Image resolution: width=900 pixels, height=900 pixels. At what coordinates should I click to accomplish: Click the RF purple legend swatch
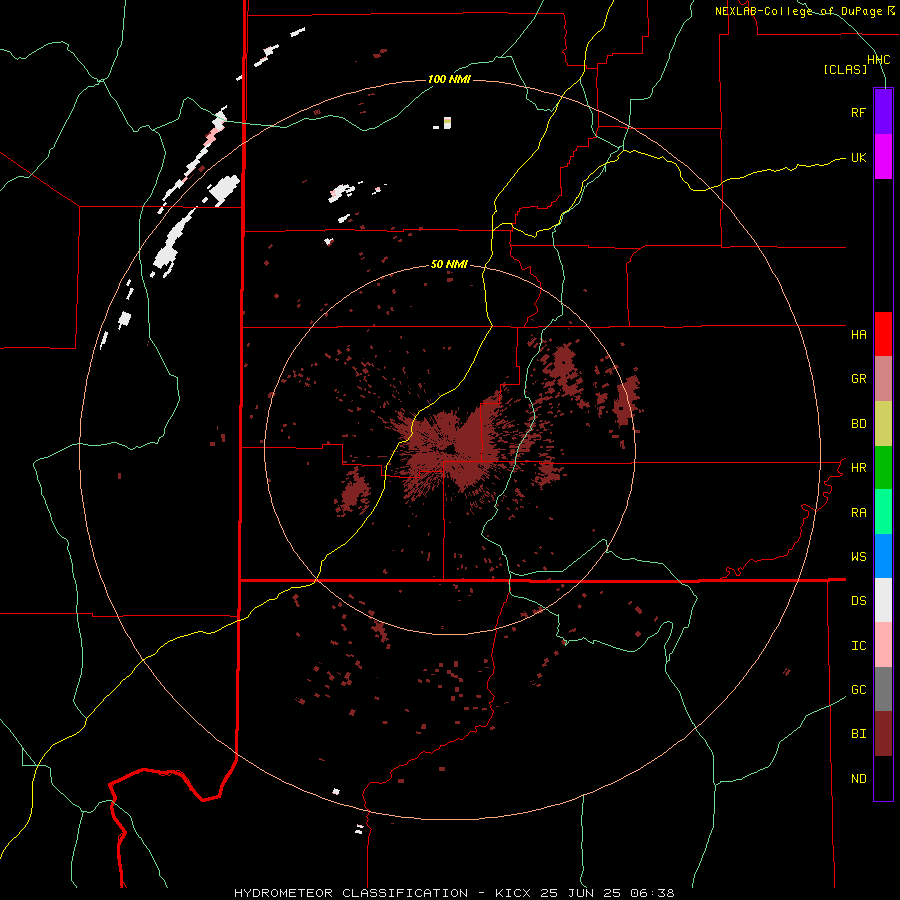click(883, 112)
